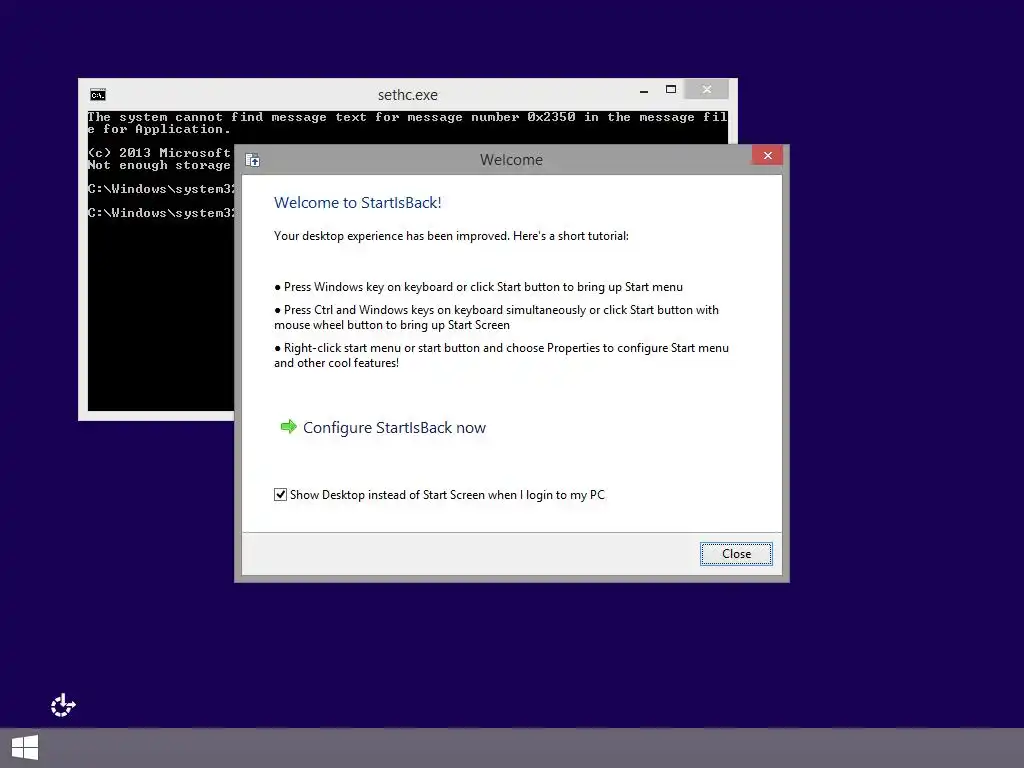1024x768 pixels.
Task: Click console line 'The system cannot find message text'
Action: pos(408,123)
